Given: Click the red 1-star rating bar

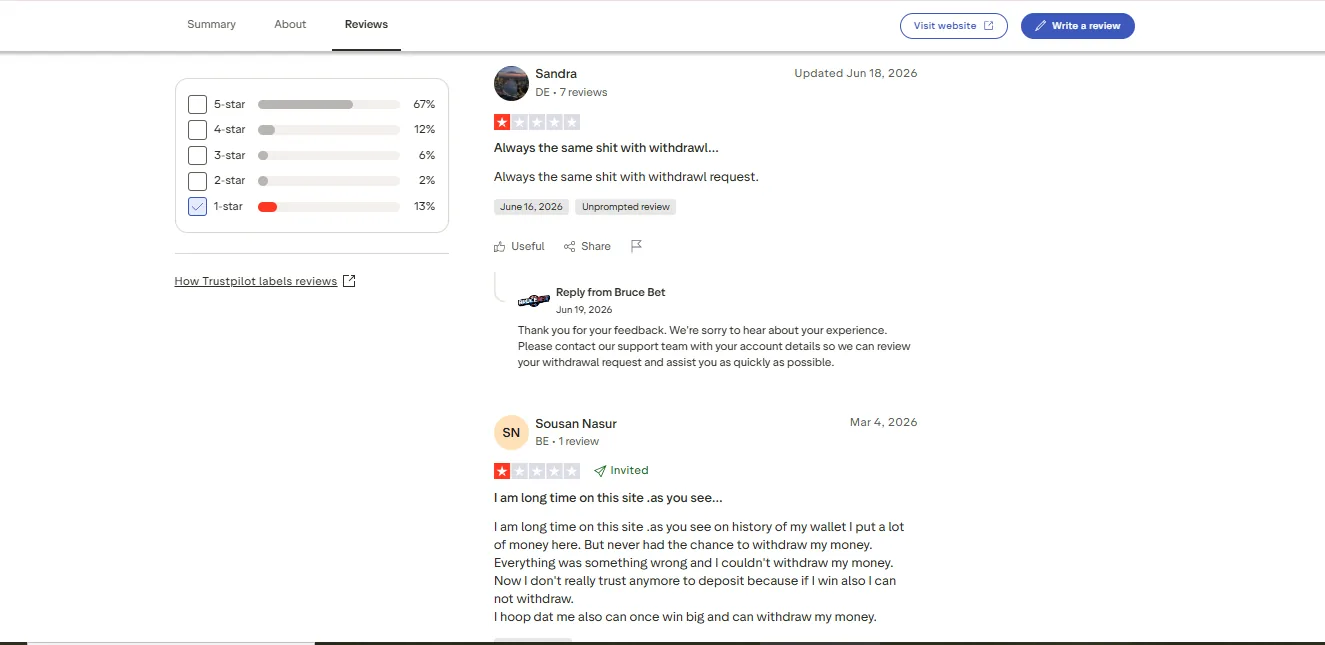Looking at the screenshot, I should coord(329,207).
